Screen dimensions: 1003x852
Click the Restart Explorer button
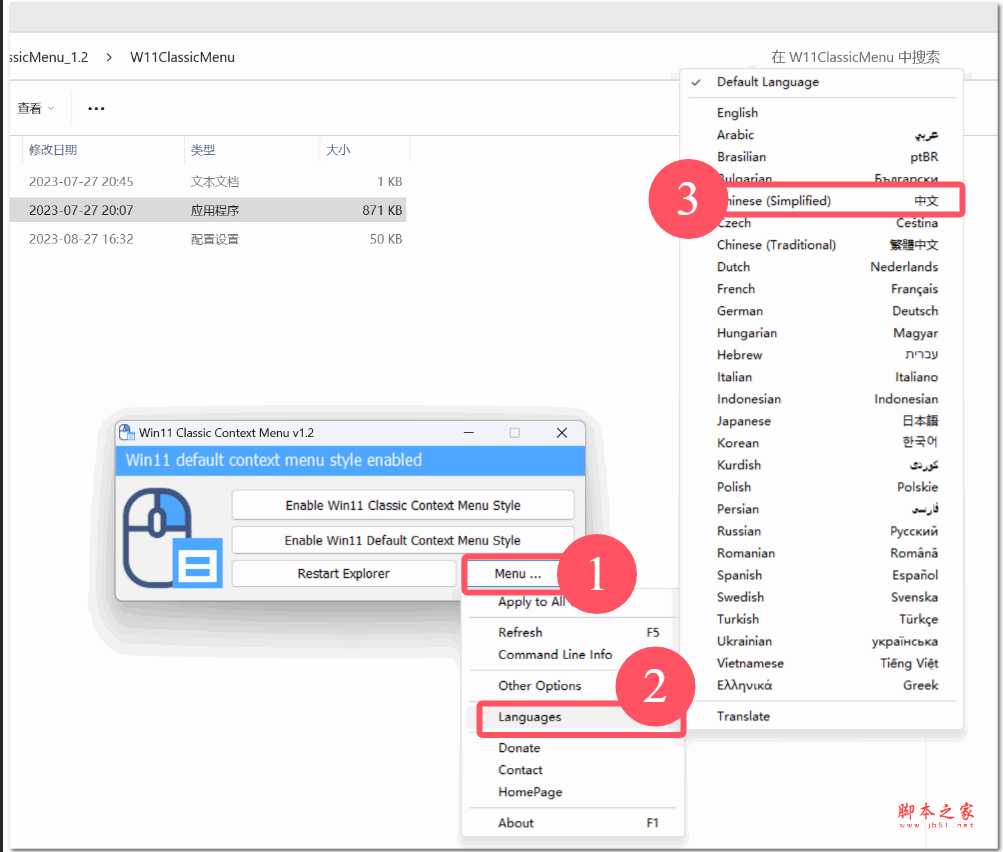click(344, 574)
